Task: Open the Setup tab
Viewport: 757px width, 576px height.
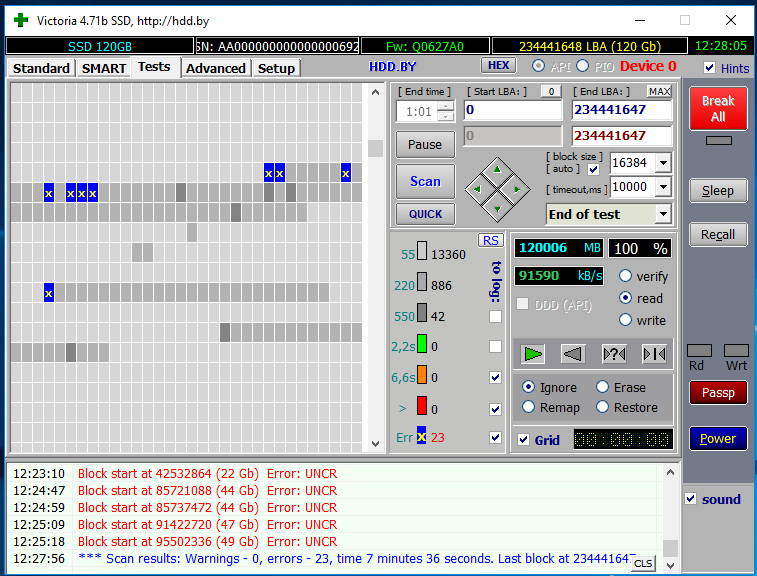Action: pos(276,68)
